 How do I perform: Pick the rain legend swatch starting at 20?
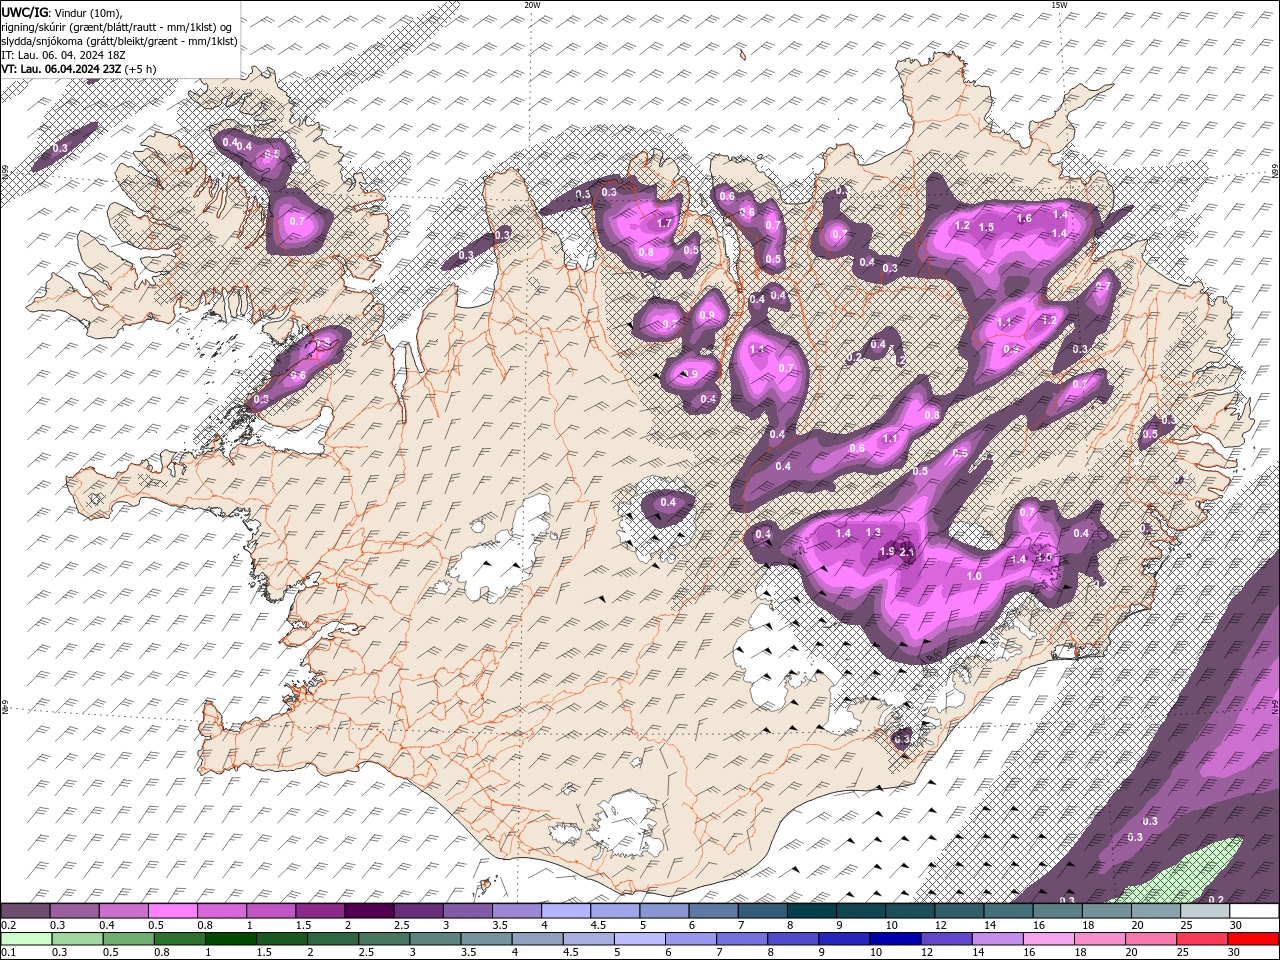click(x=1149, y=939)
